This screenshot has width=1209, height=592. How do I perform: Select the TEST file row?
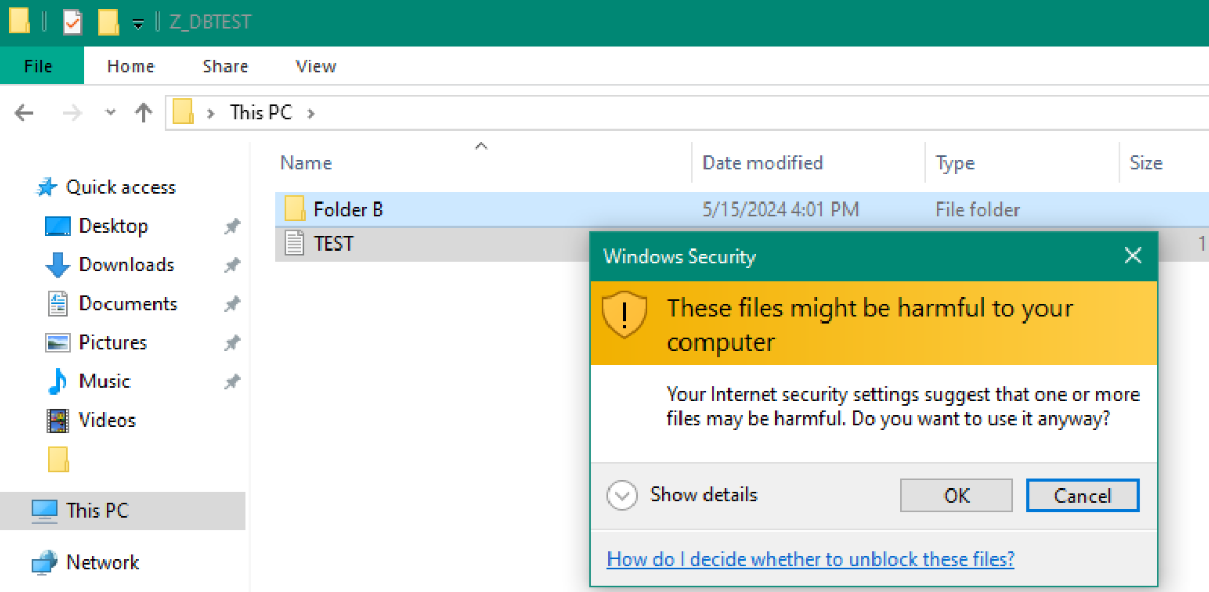coord(432,243)
